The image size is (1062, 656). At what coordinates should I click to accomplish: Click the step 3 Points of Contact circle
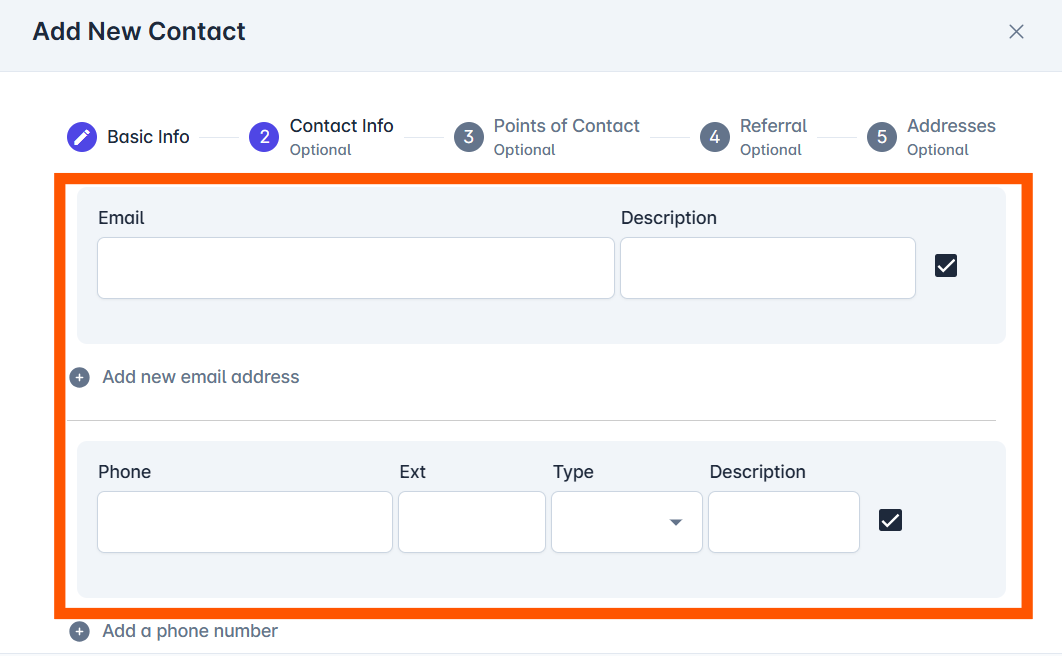click(x=469, y=137)
